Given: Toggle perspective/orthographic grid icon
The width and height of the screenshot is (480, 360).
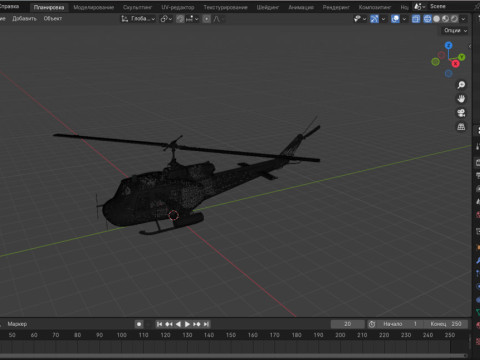Looking at the screenshot, I should (x=461, y=127).
